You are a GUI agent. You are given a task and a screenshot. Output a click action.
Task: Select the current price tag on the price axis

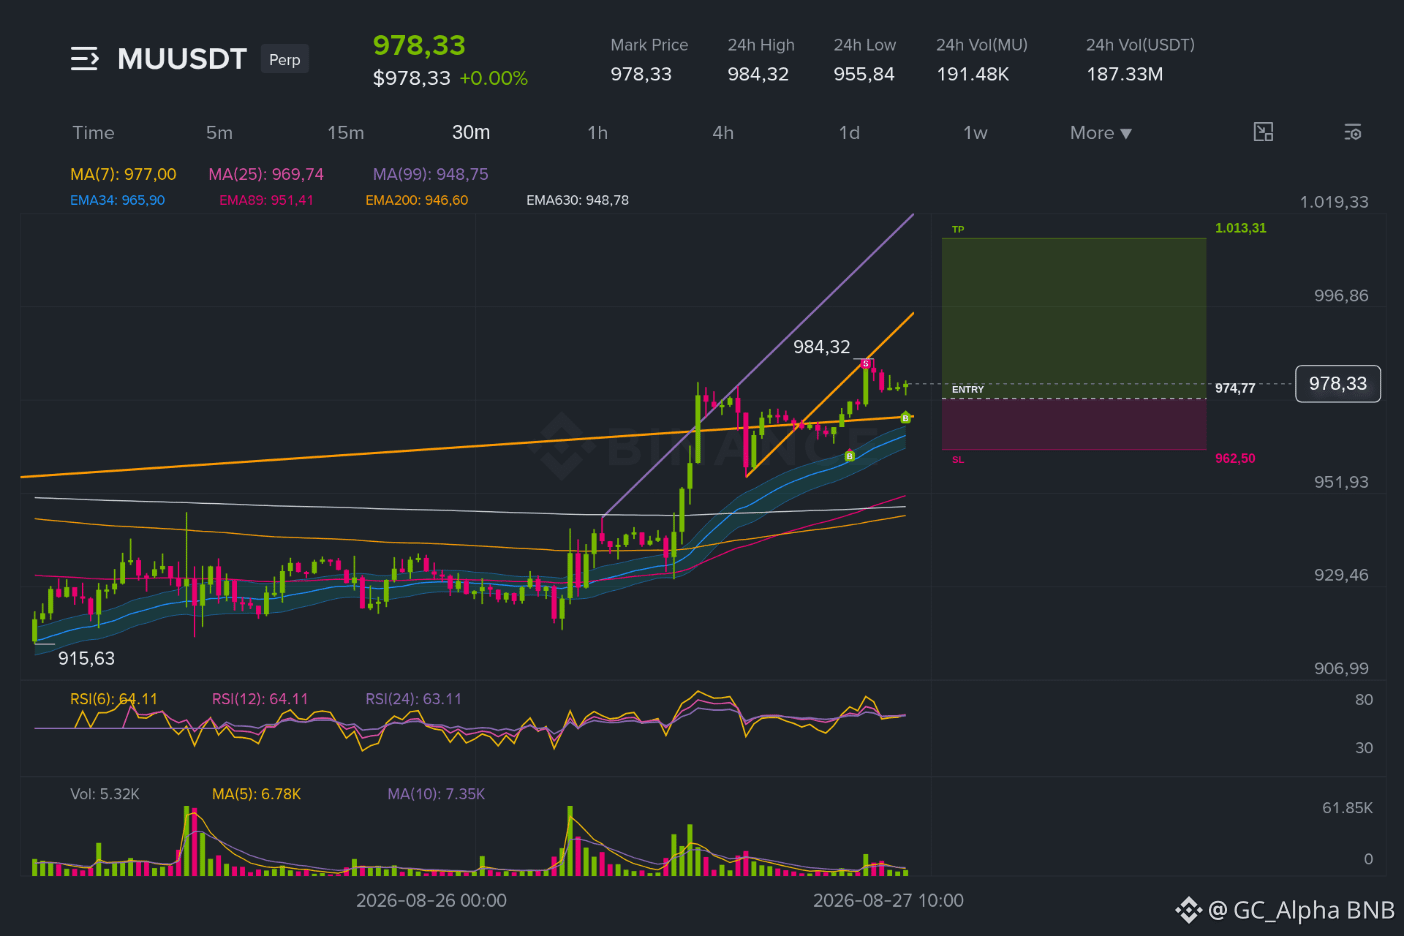point(1338,384)
